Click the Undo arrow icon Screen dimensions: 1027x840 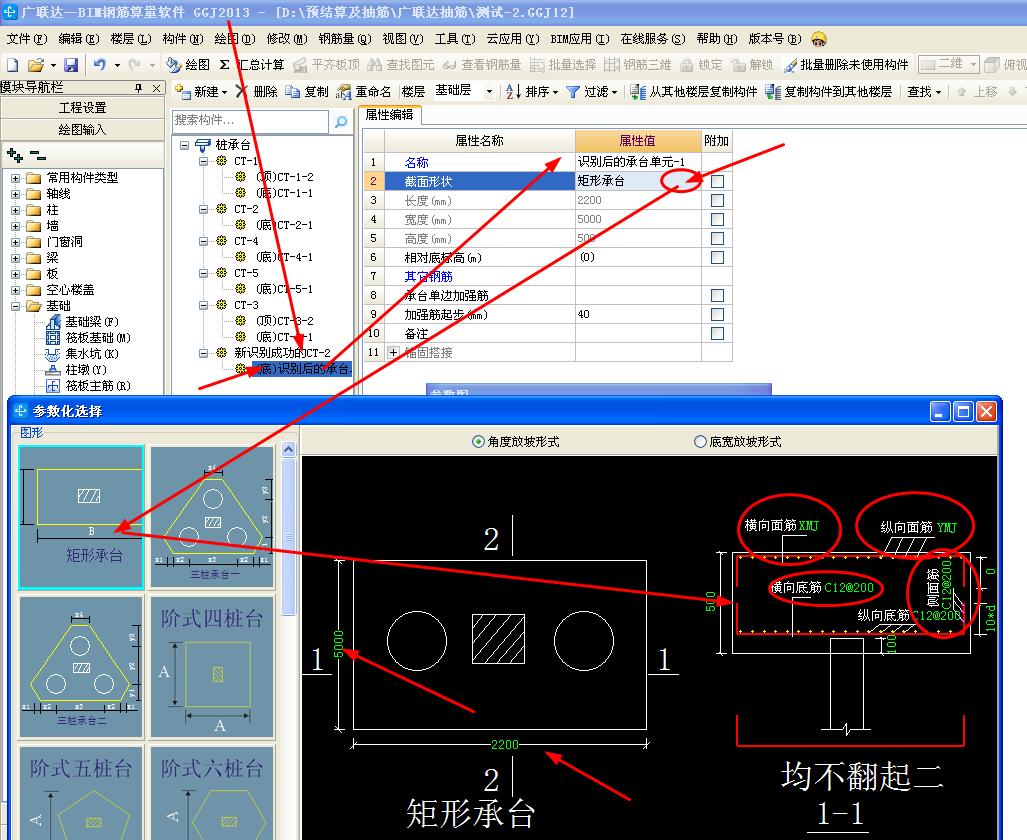(x=100, y=64)
